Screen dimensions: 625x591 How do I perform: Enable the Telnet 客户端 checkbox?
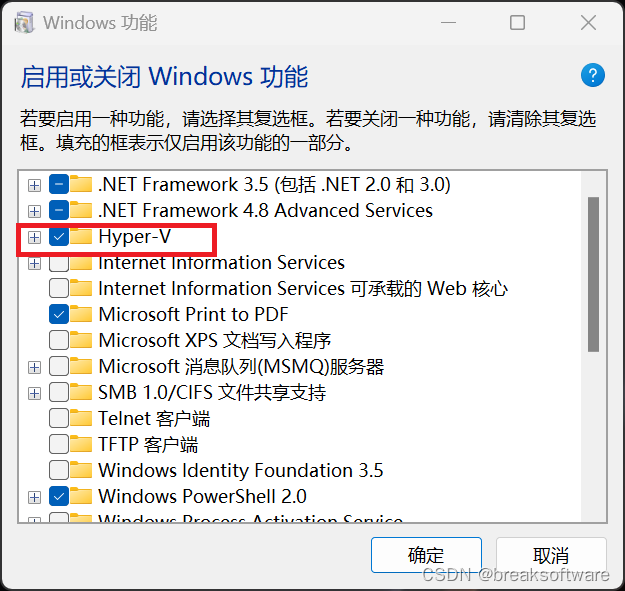coord(59,419)
